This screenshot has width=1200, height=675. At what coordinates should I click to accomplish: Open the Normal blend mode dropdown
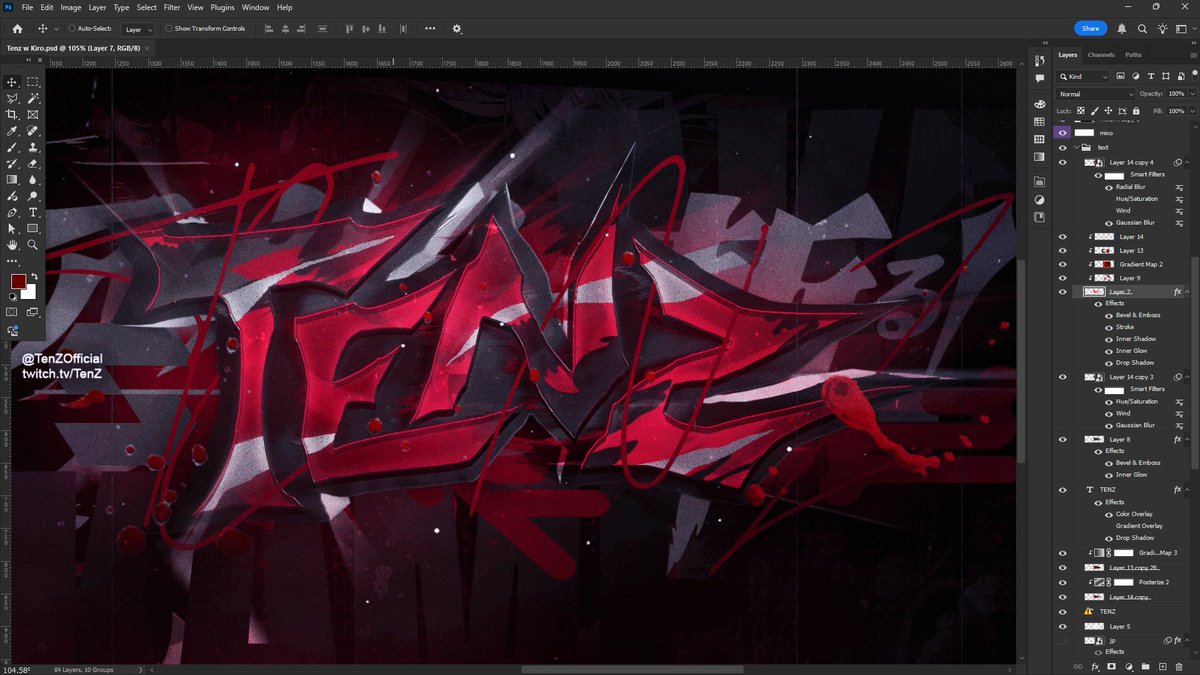tap(1097, 94)
